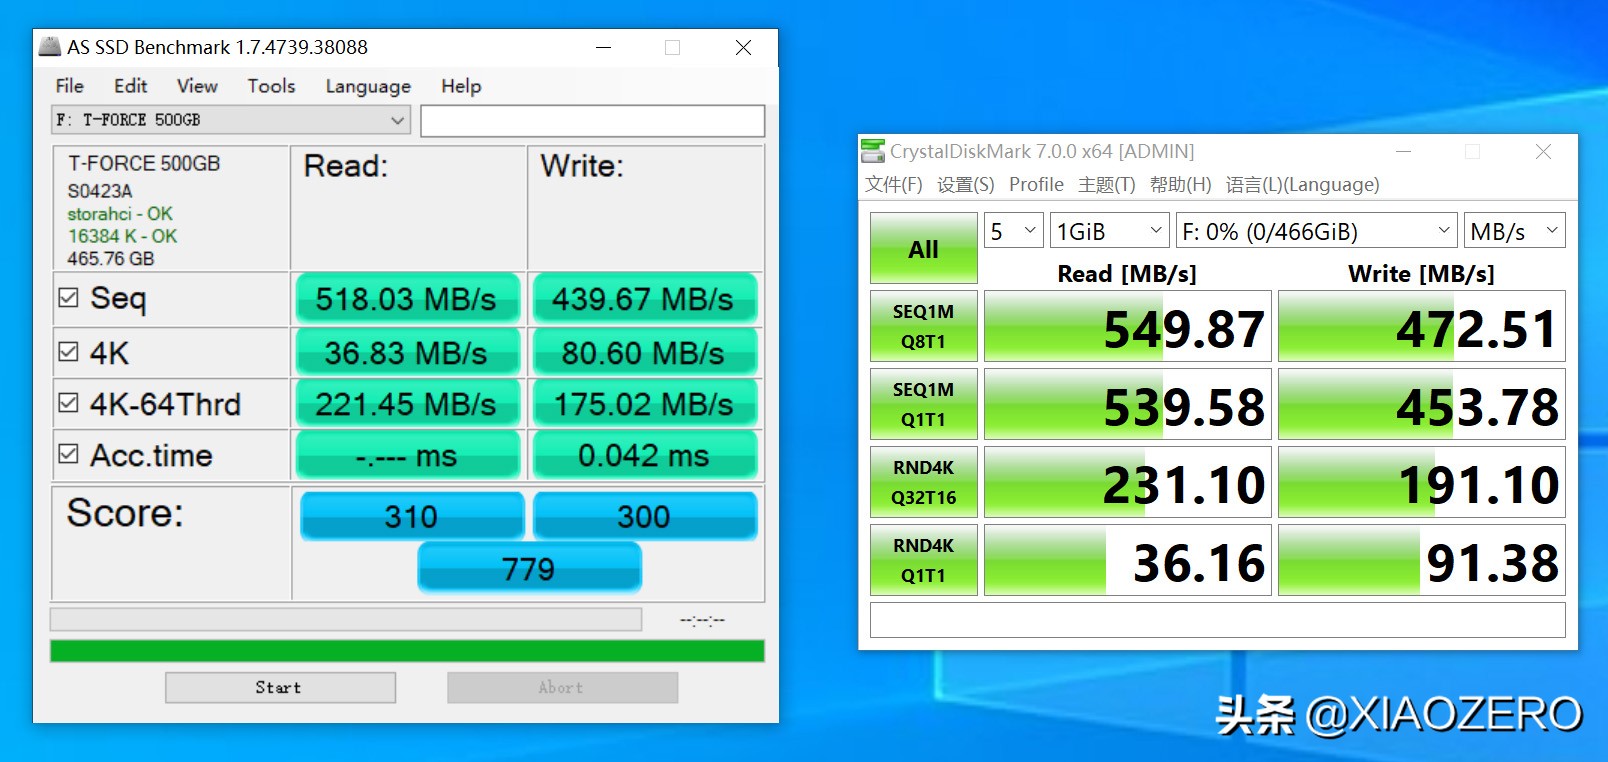Click the SEQ1M Q8T1 write value 472.51

pyautogui.click(x=1422, y=326)
